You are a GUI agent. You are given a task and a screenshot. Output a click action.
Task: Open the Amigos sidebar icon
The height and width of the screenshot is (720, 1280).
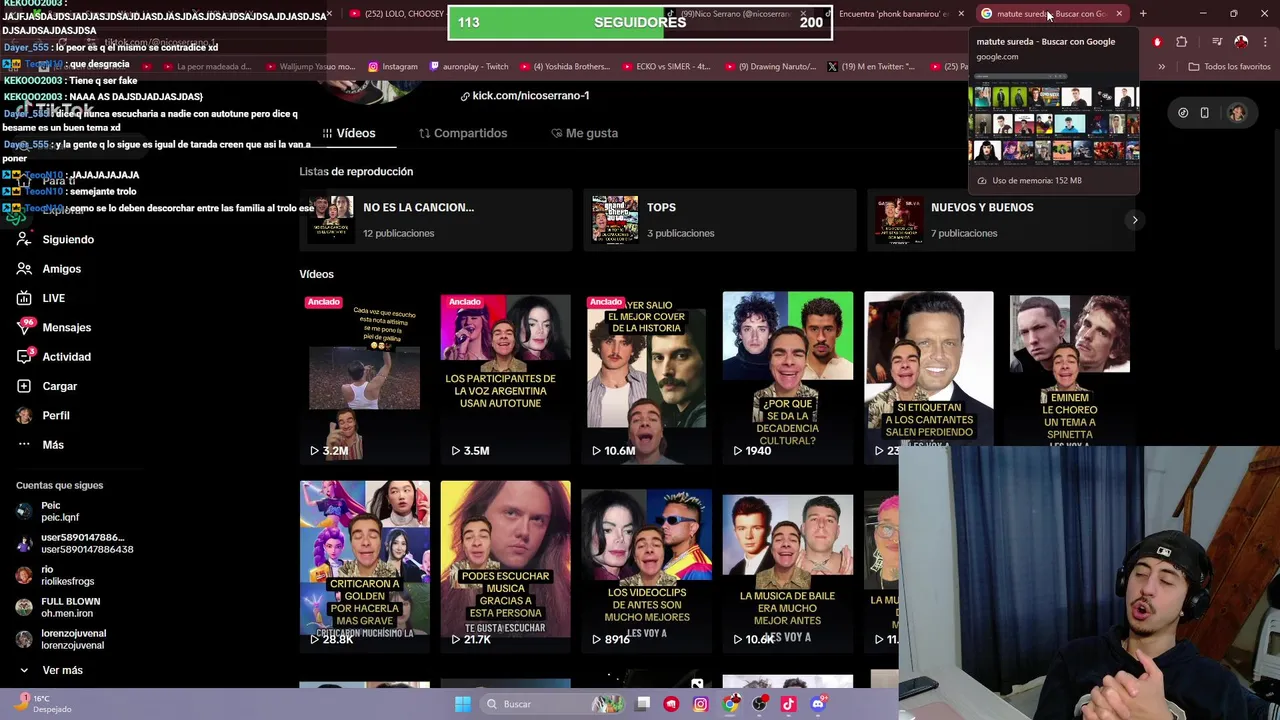(x=24, y=269)
